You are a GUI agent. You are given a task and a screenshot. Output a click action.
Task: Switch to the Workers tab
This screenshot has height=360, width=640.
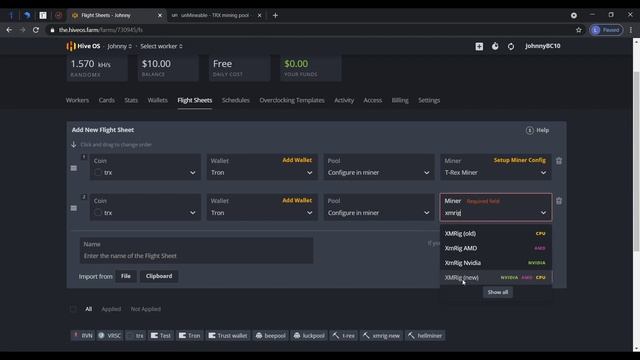77,100
